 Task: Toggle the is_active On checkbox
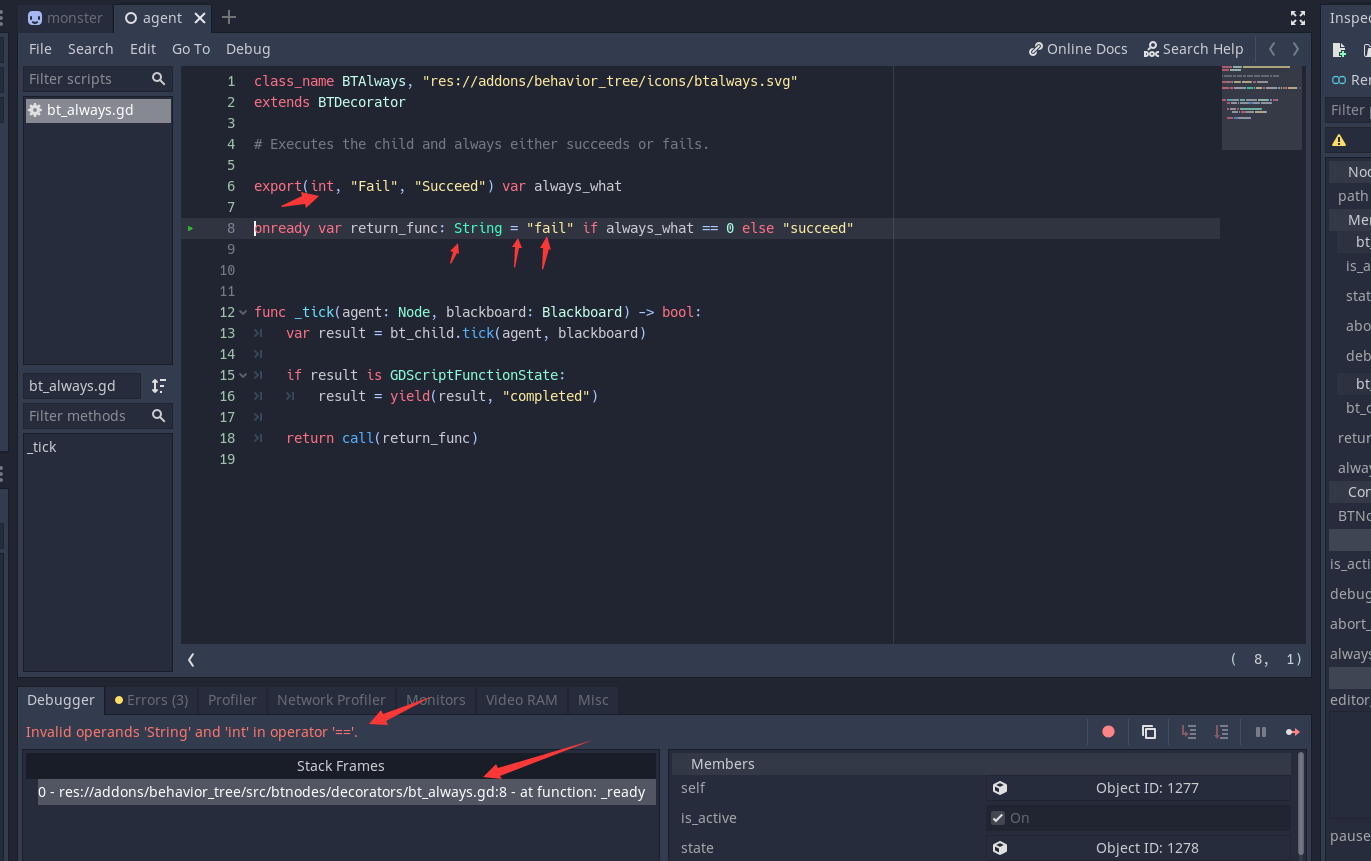(997, 818)
